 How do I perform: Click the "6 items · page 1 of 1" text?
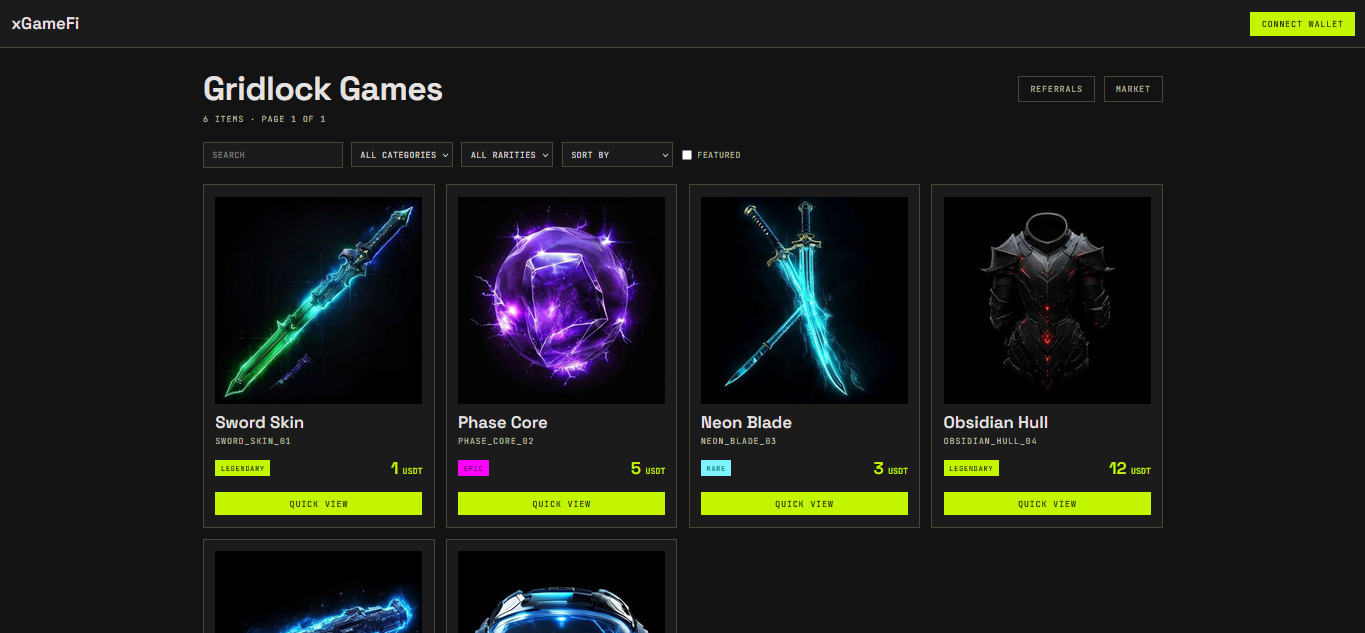click(x=264, y=119)
